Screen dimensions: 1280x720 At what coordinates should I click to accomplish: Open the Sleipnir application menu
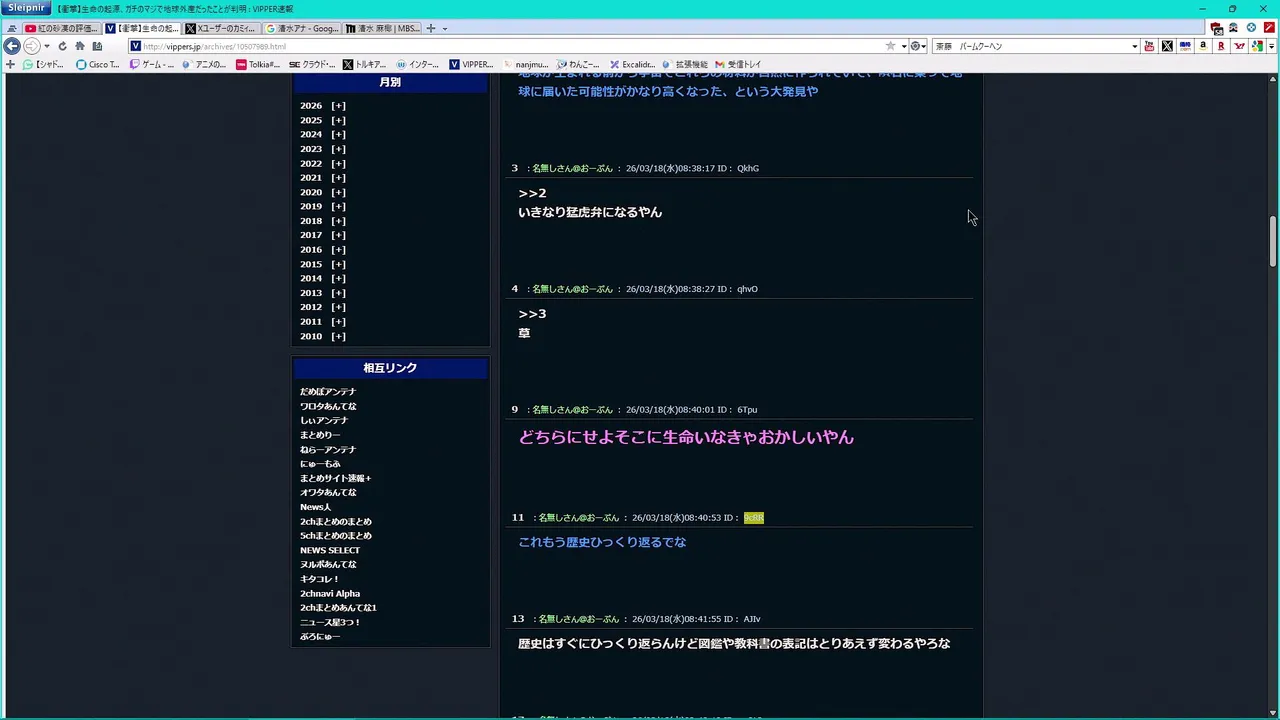[26, 8]
